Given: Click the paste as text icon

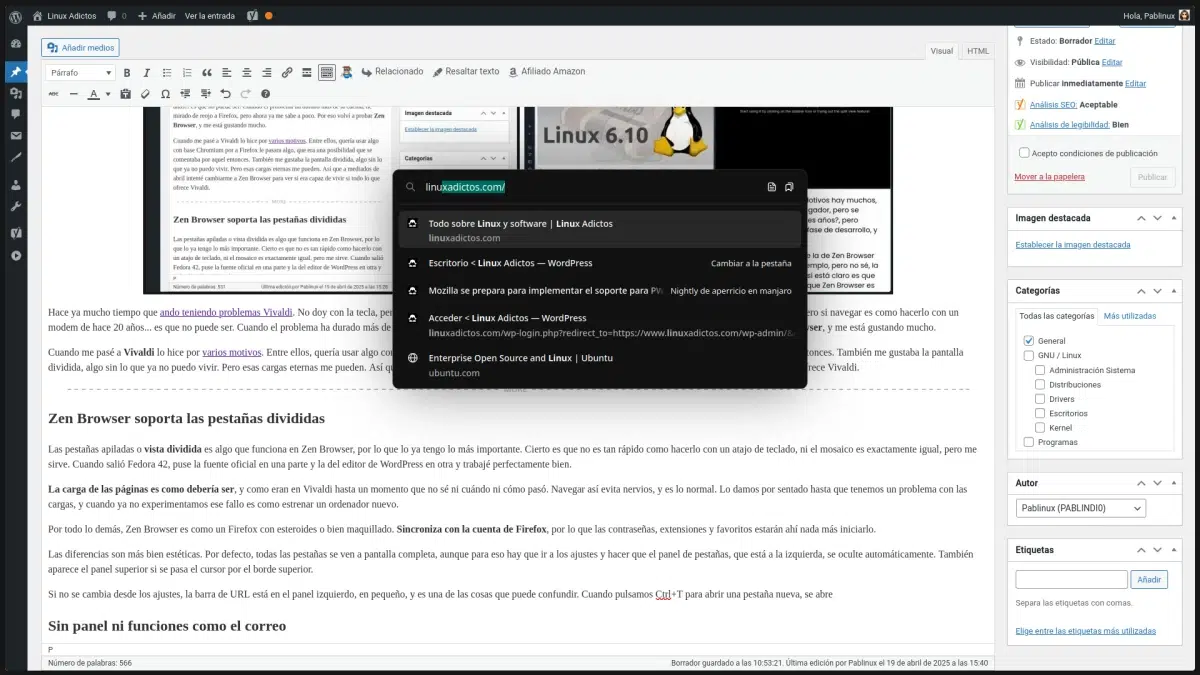Looking at the screenshot, I should click(125, 94).
